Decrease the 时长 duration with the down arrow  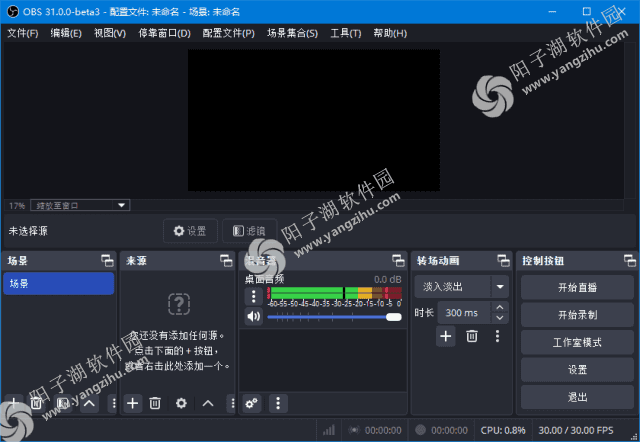(x=500, y=318)
